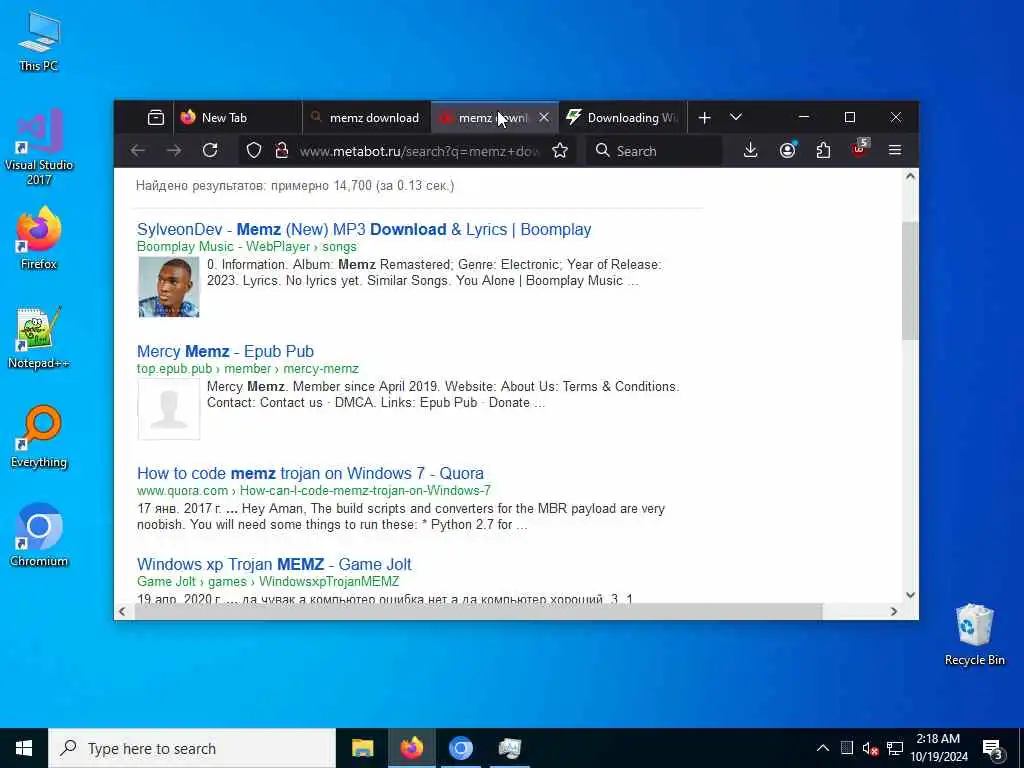The height and width of the screenshot is (768, 1024).
Task: Open the Extensions puzzle icon
Action: 824,151
